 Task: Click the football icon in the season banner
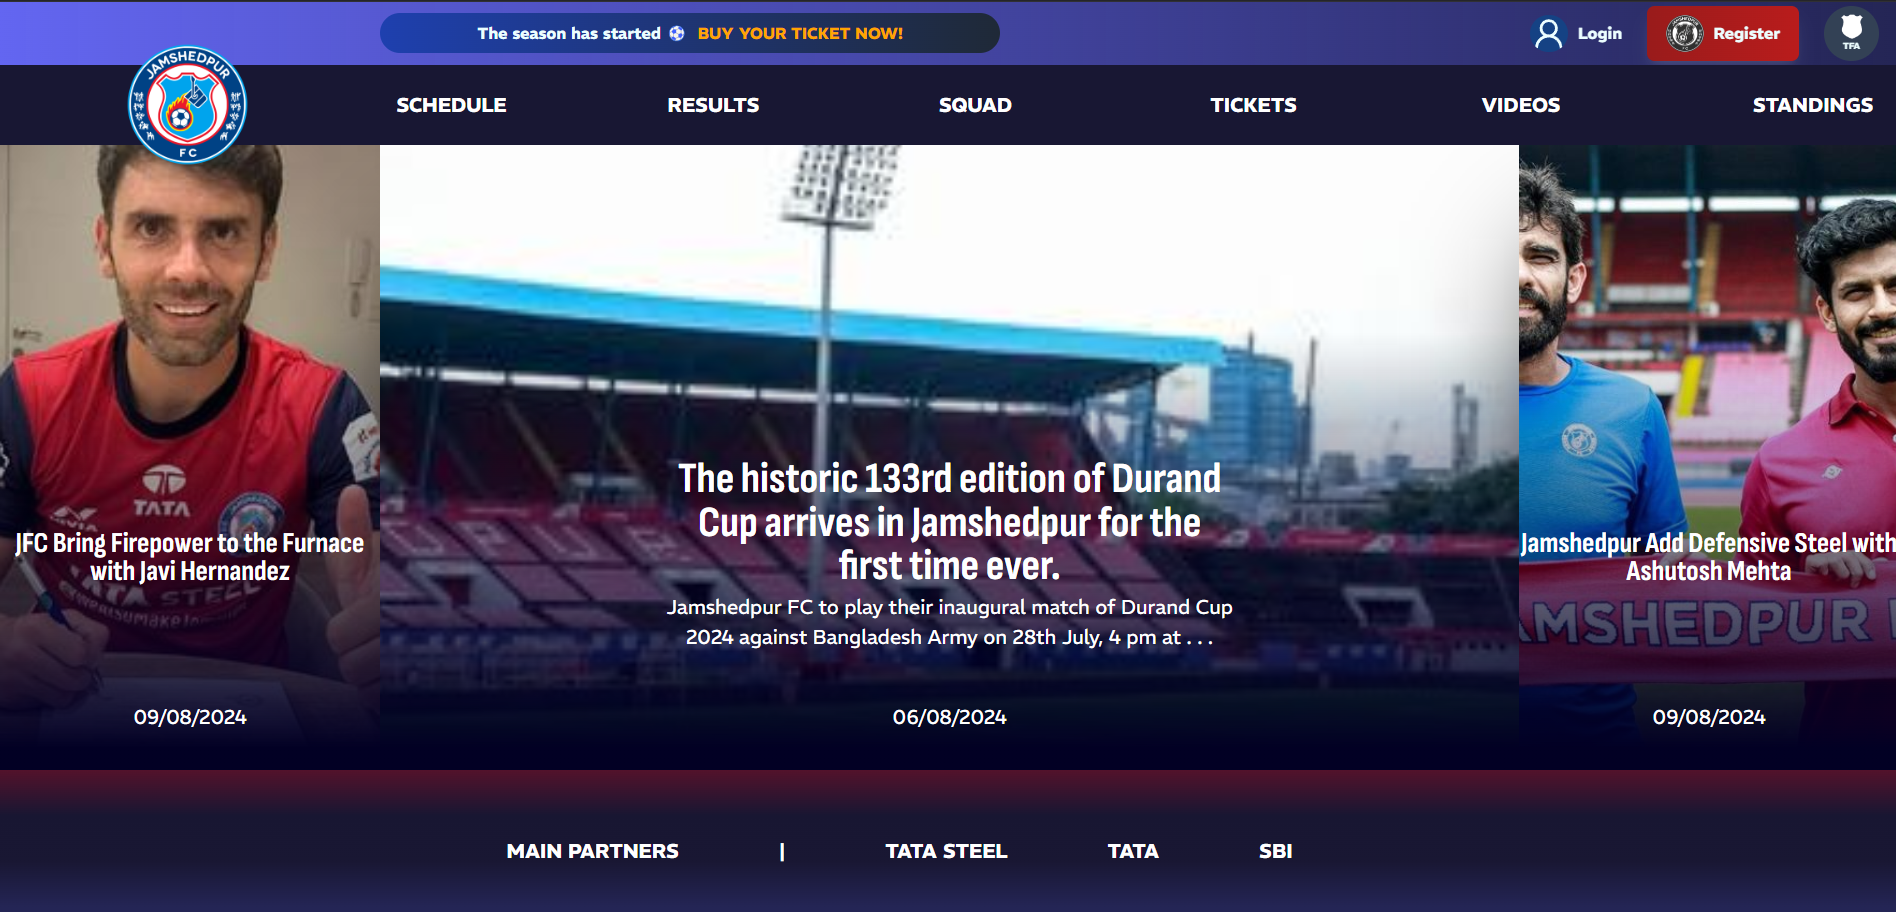[x=677, y=33]
